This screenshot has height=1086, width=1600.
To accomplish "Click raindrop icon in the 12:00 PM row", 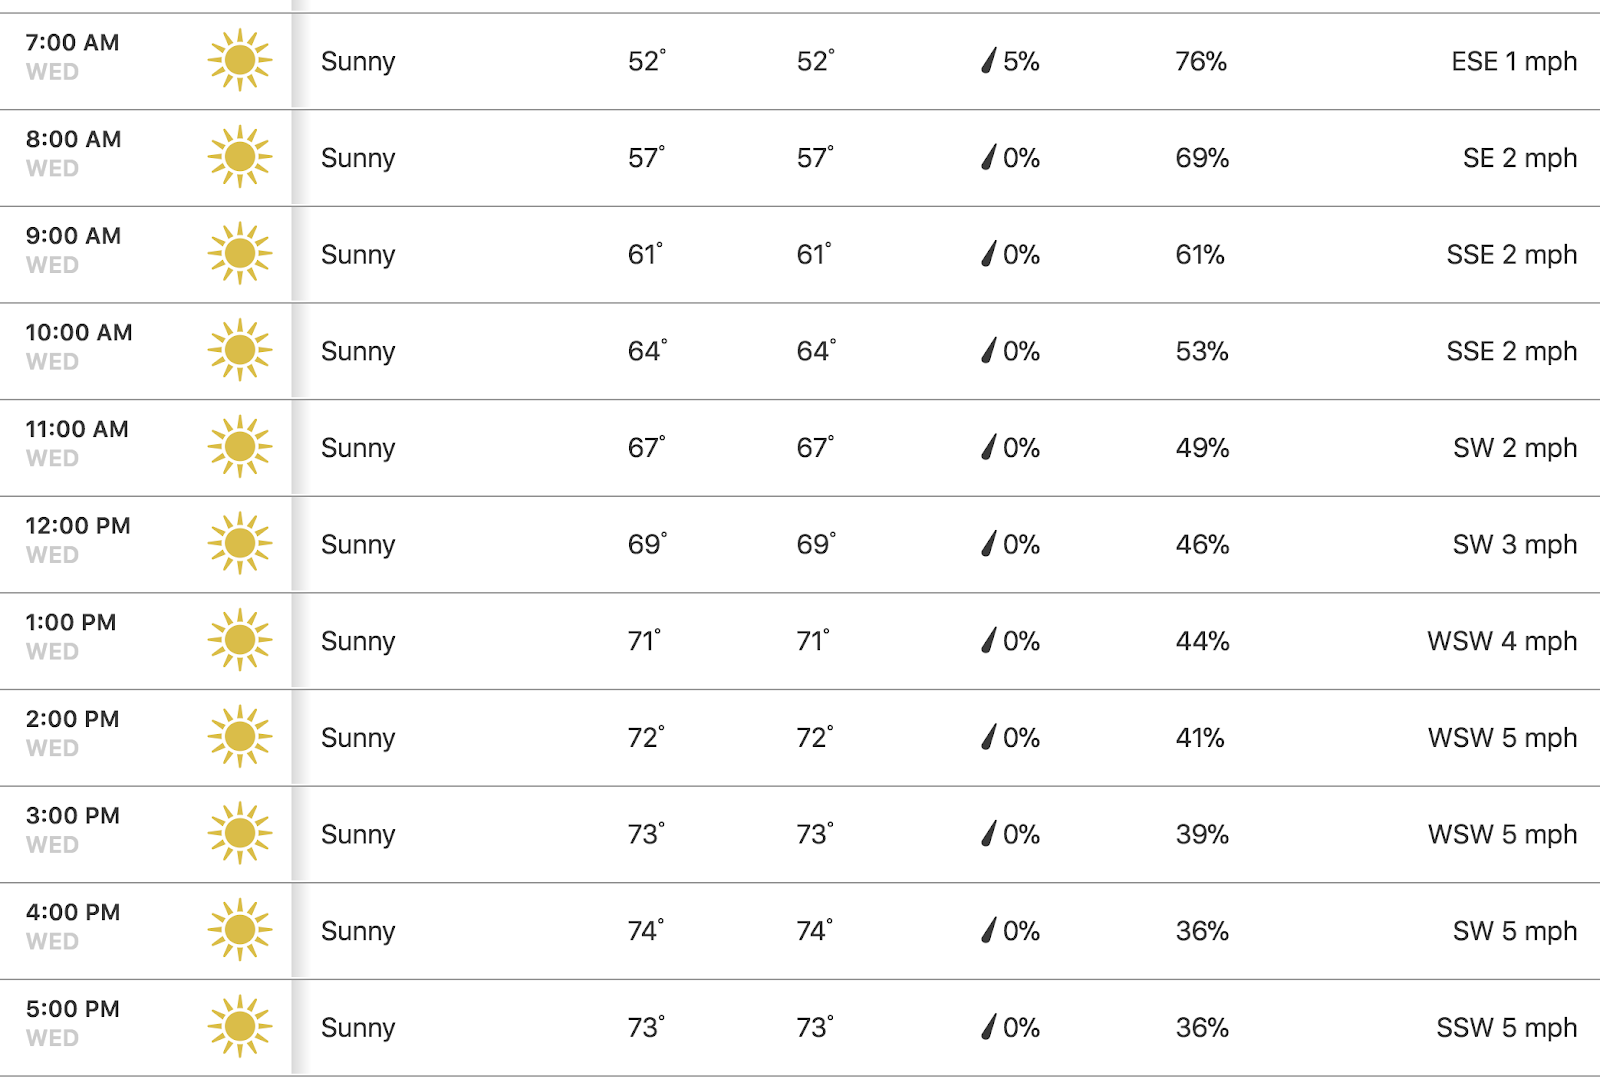I will click(989, 544).
